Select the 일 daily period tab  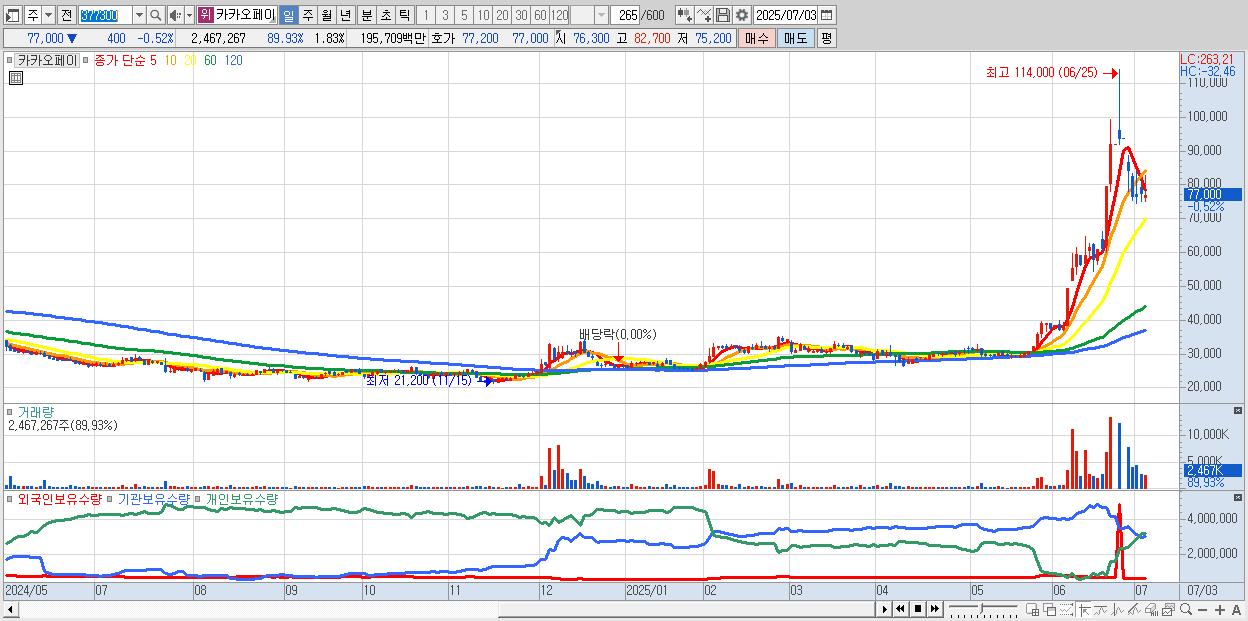[288, 15]
